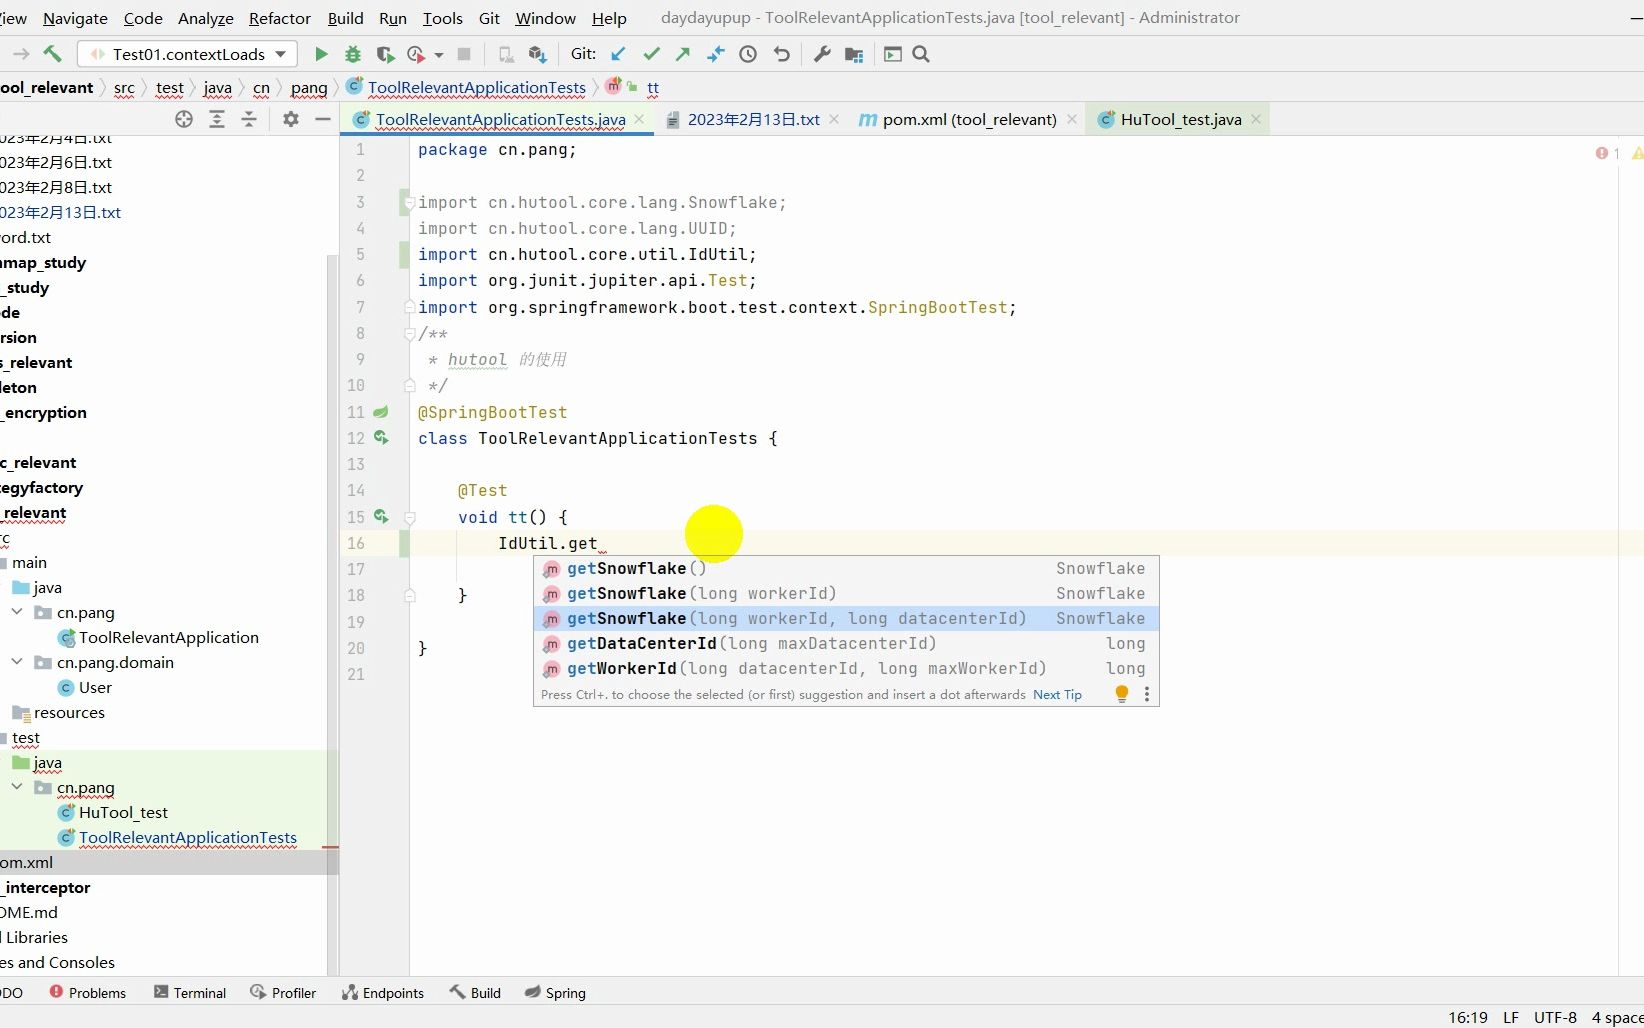Run with profiler icon
Image resolution: width=1644 pixels, height=1028 pixels.
(x=416, y=54)
